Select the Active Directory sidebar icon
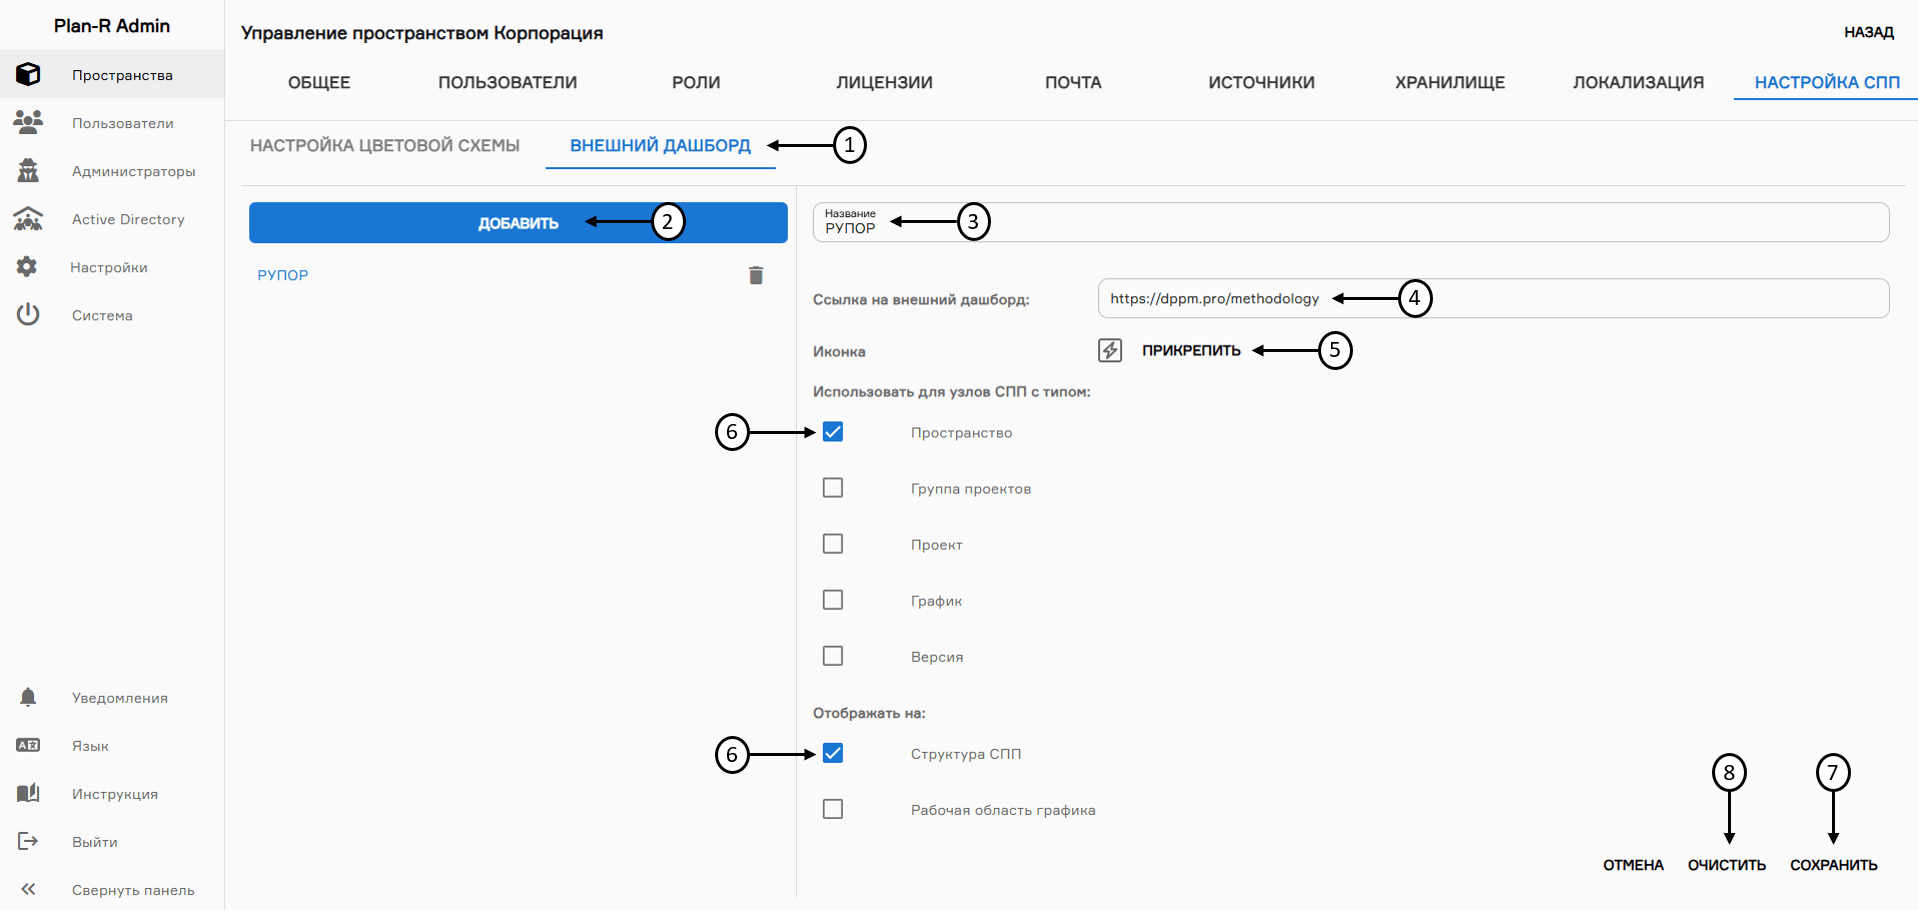This screenshot has height=912, width=1918. (28, 219)
